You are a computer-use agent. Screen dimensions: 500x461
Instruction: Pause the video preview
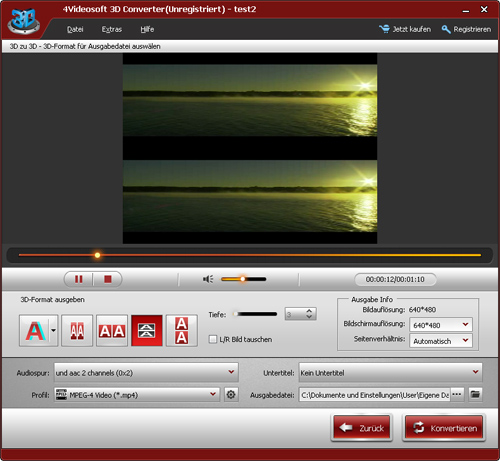pos(78,279)
